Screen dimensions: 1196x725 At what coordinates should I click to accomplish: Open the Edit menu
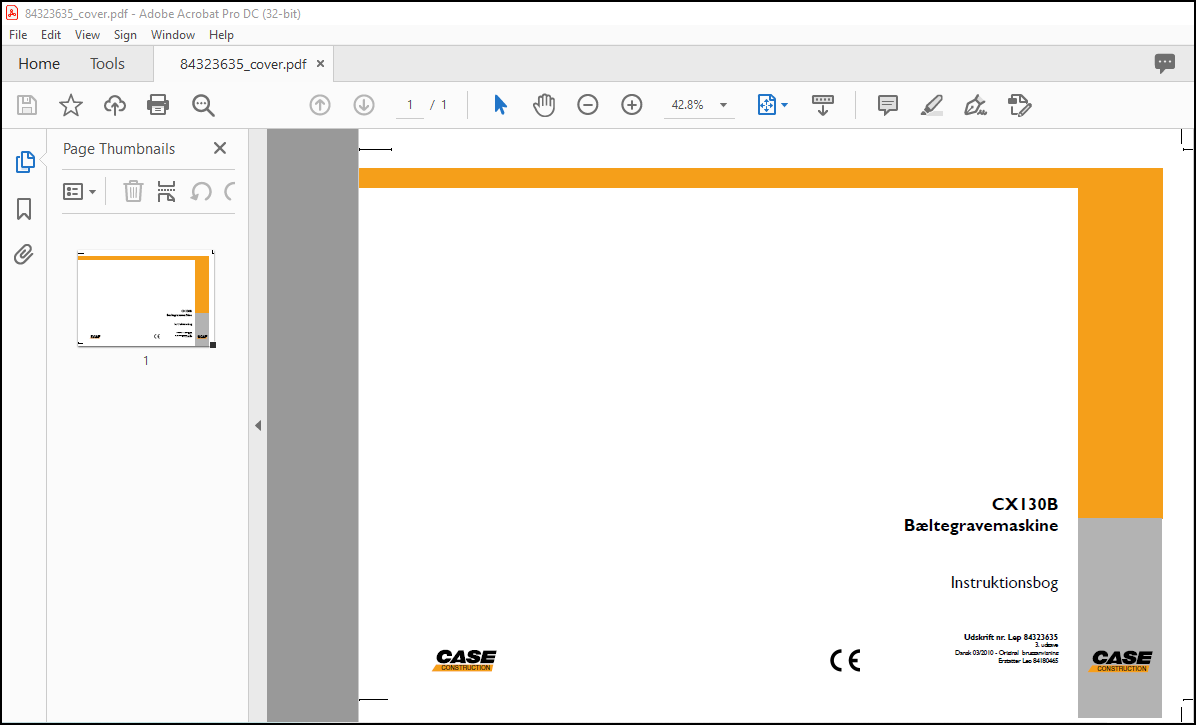(51, 35)
